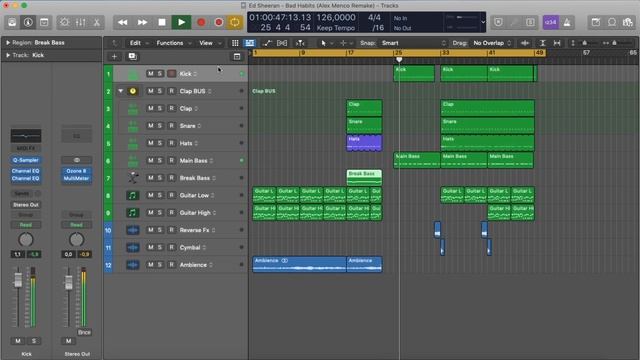Open the MultiMeter plugin slot

(x=76, y=178)
